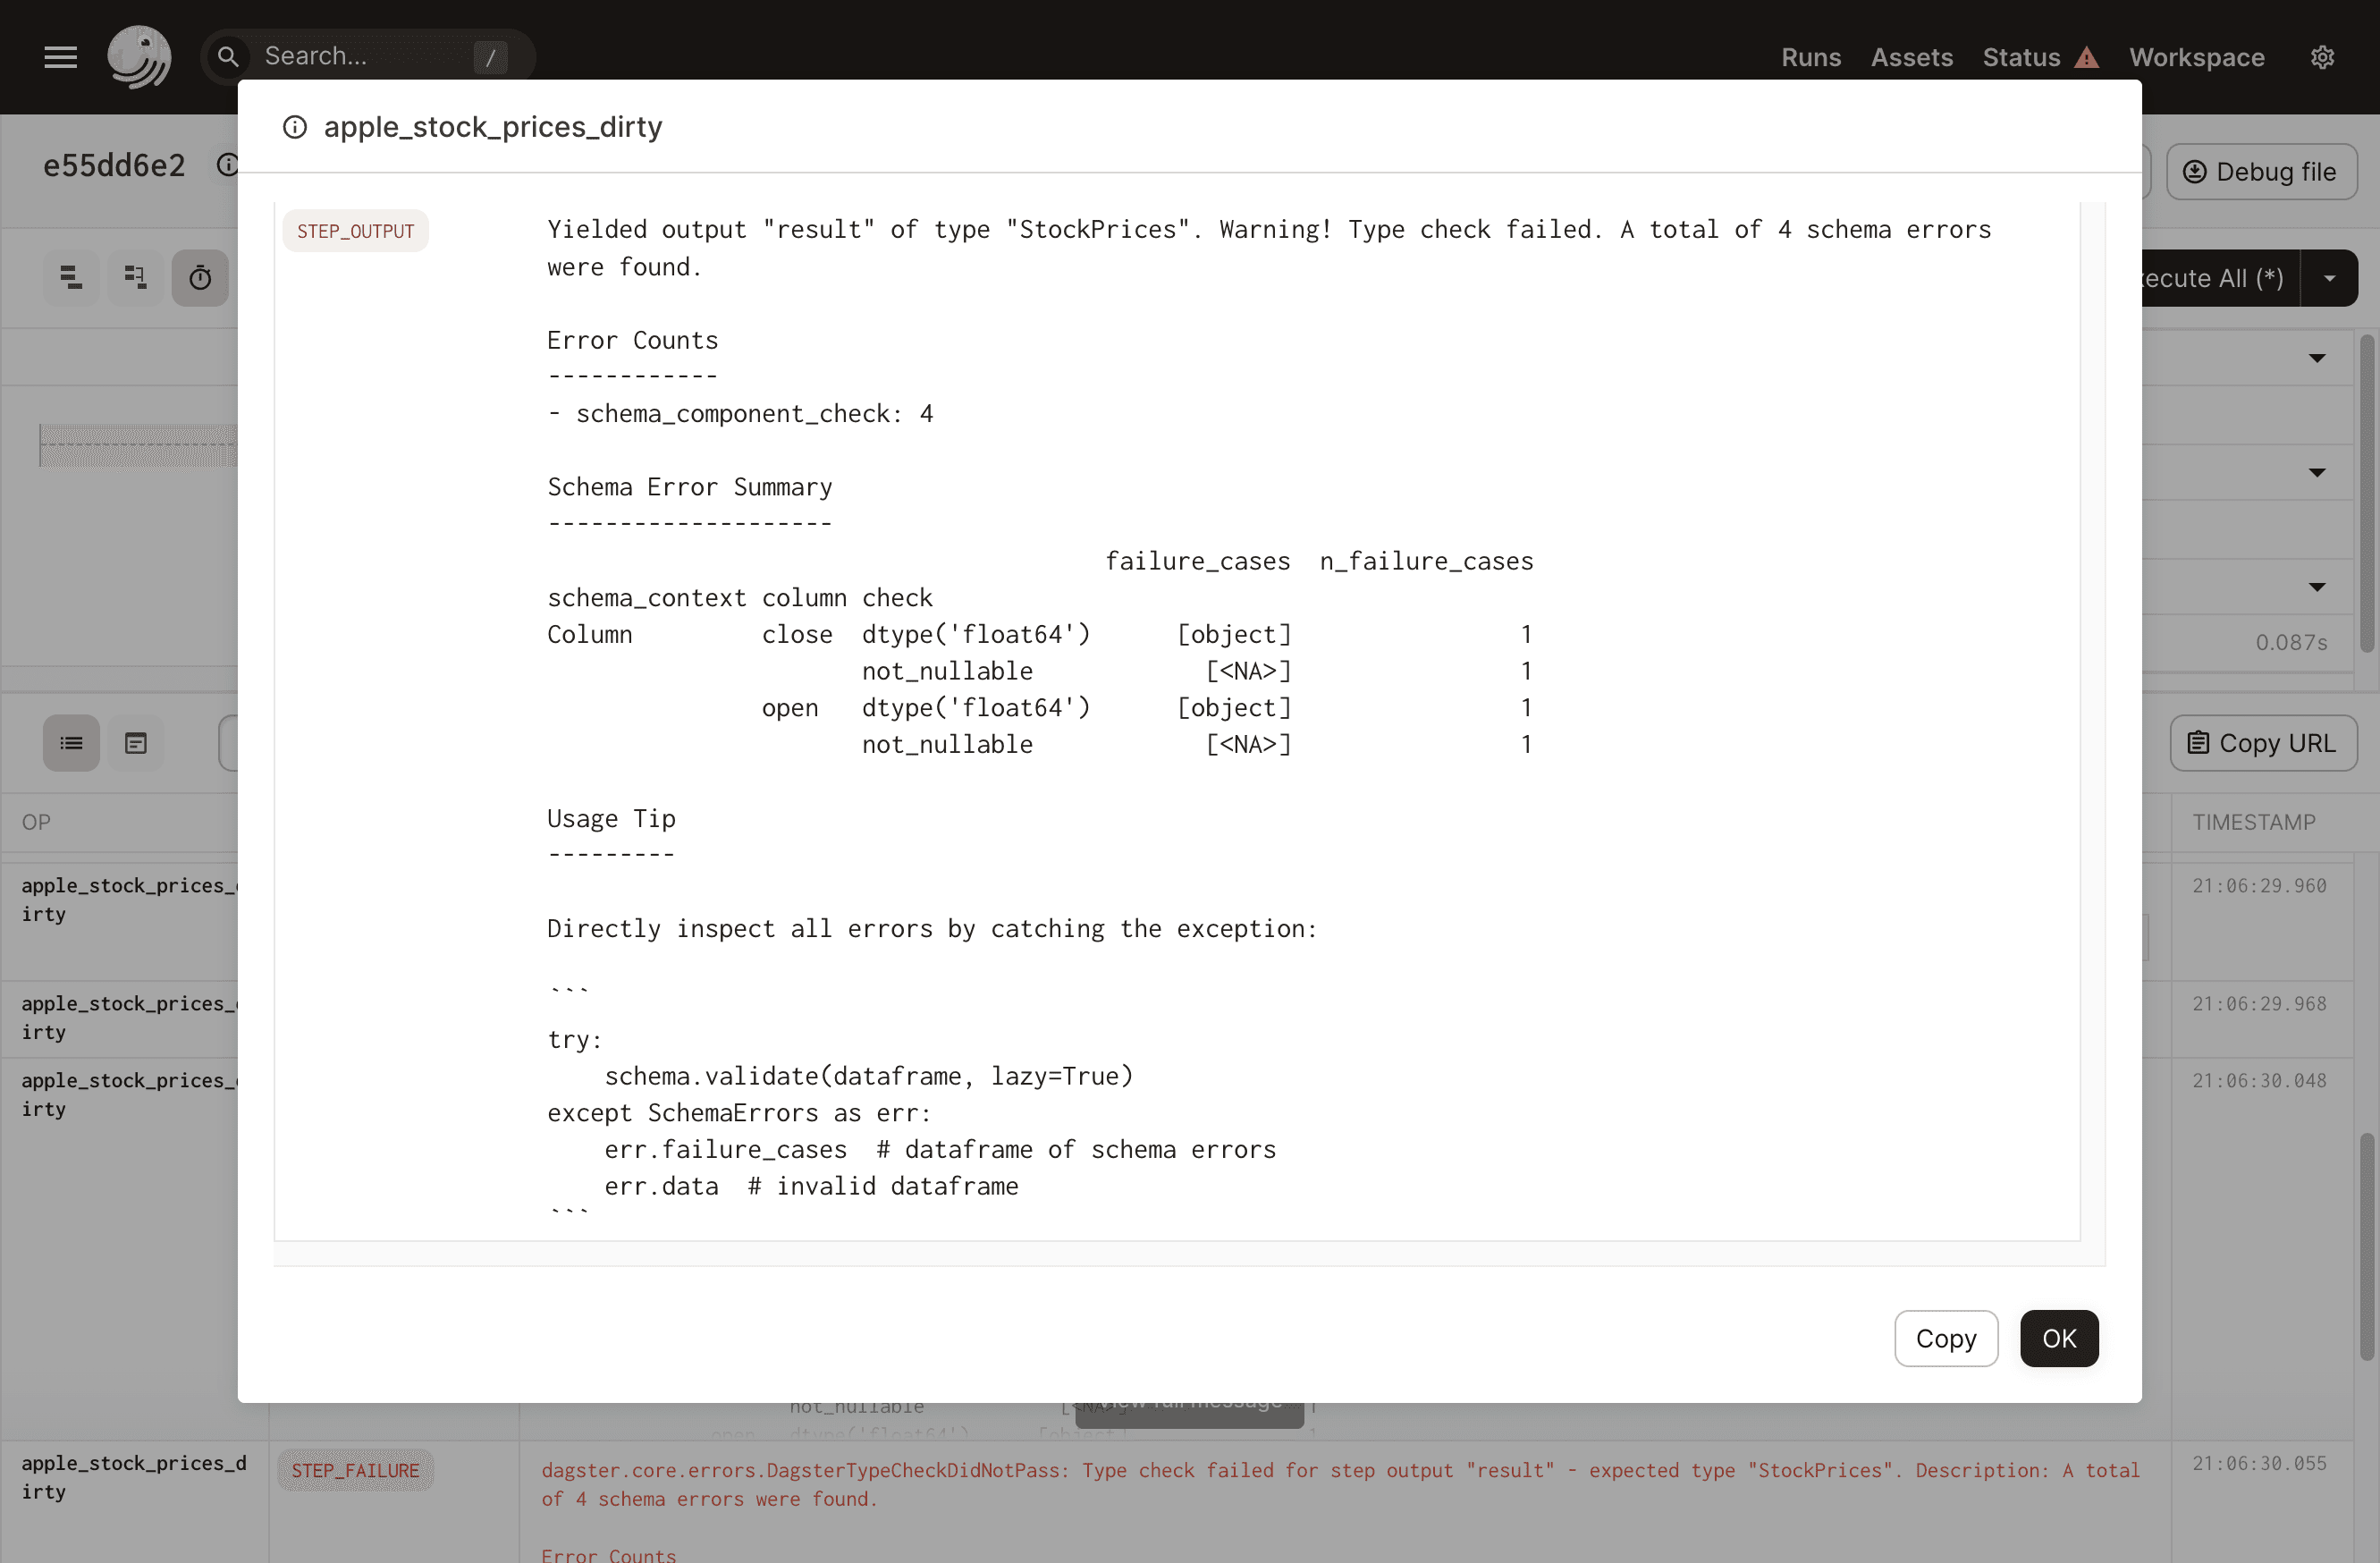Click the list view icon in toolbar

(72, 741)
